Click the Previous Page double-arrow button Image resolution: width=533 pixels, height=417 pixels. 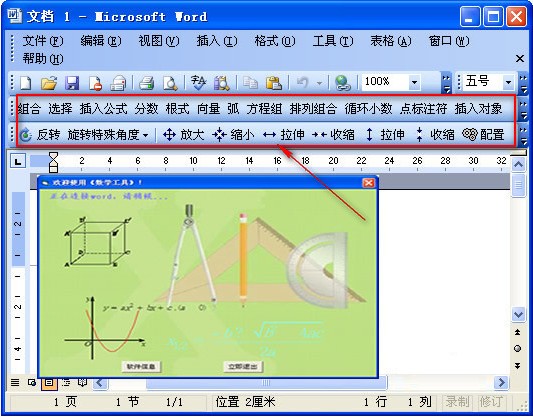pos(517,332)
